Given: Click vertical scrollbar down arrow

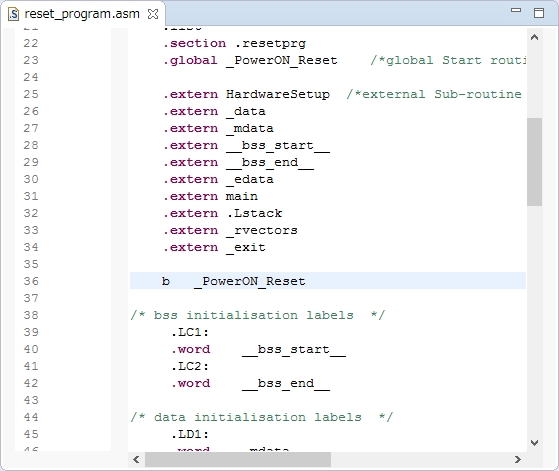Looking at the screenshot, I should pyautogui.click(x=534, y=443).
